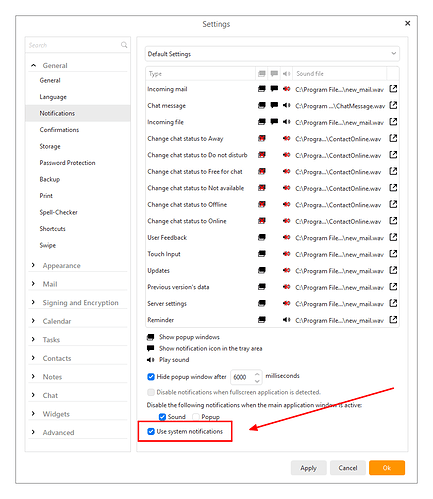Click the Apply button

(308, 468)
